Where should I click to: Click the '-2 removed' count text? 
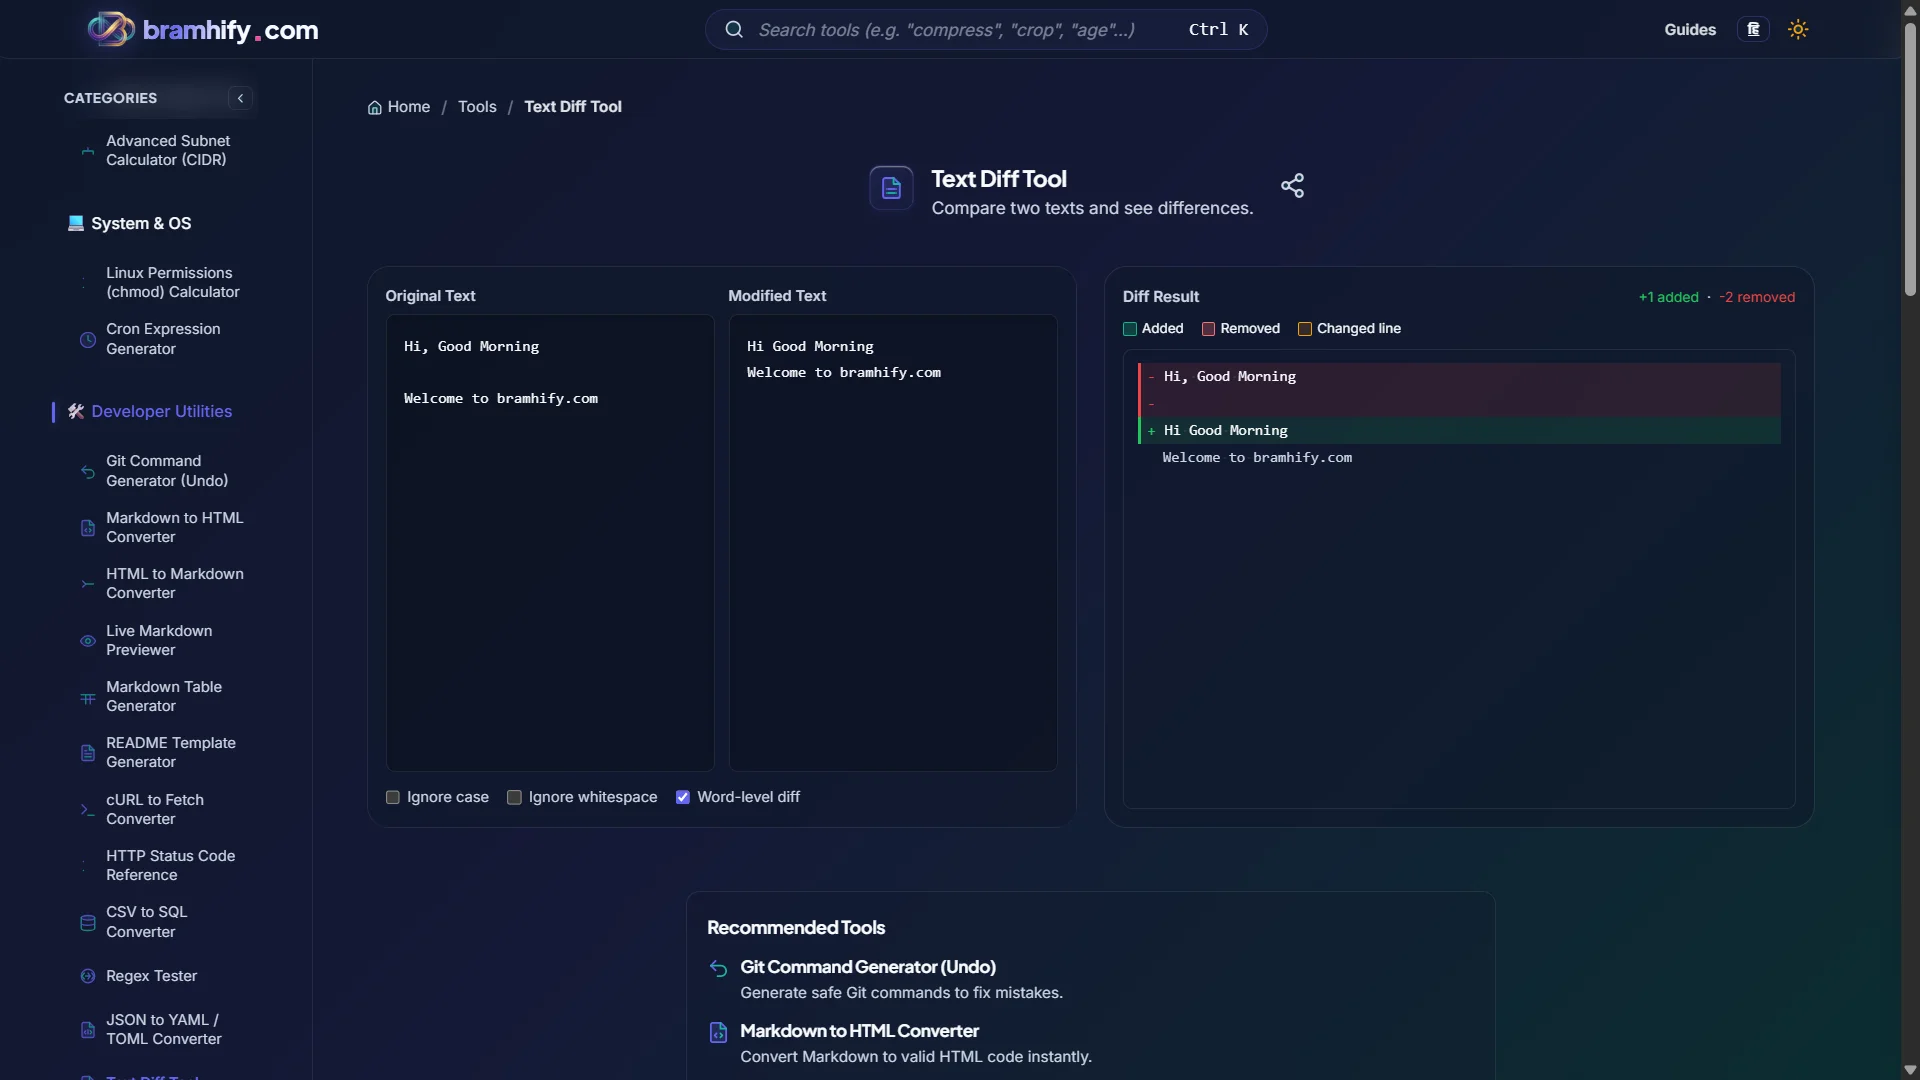click(1757, 297)
